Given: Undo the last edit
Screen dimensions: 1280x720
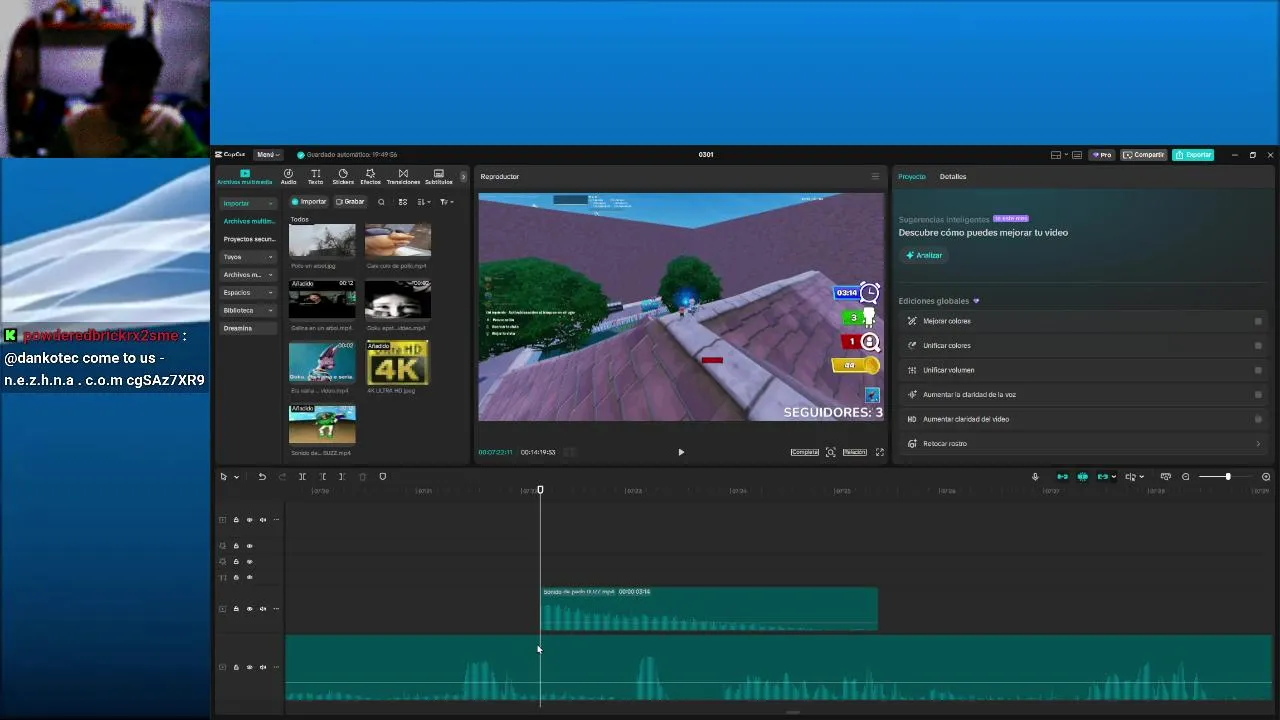Looking at the screenshot, I should [x=262, y=477].
